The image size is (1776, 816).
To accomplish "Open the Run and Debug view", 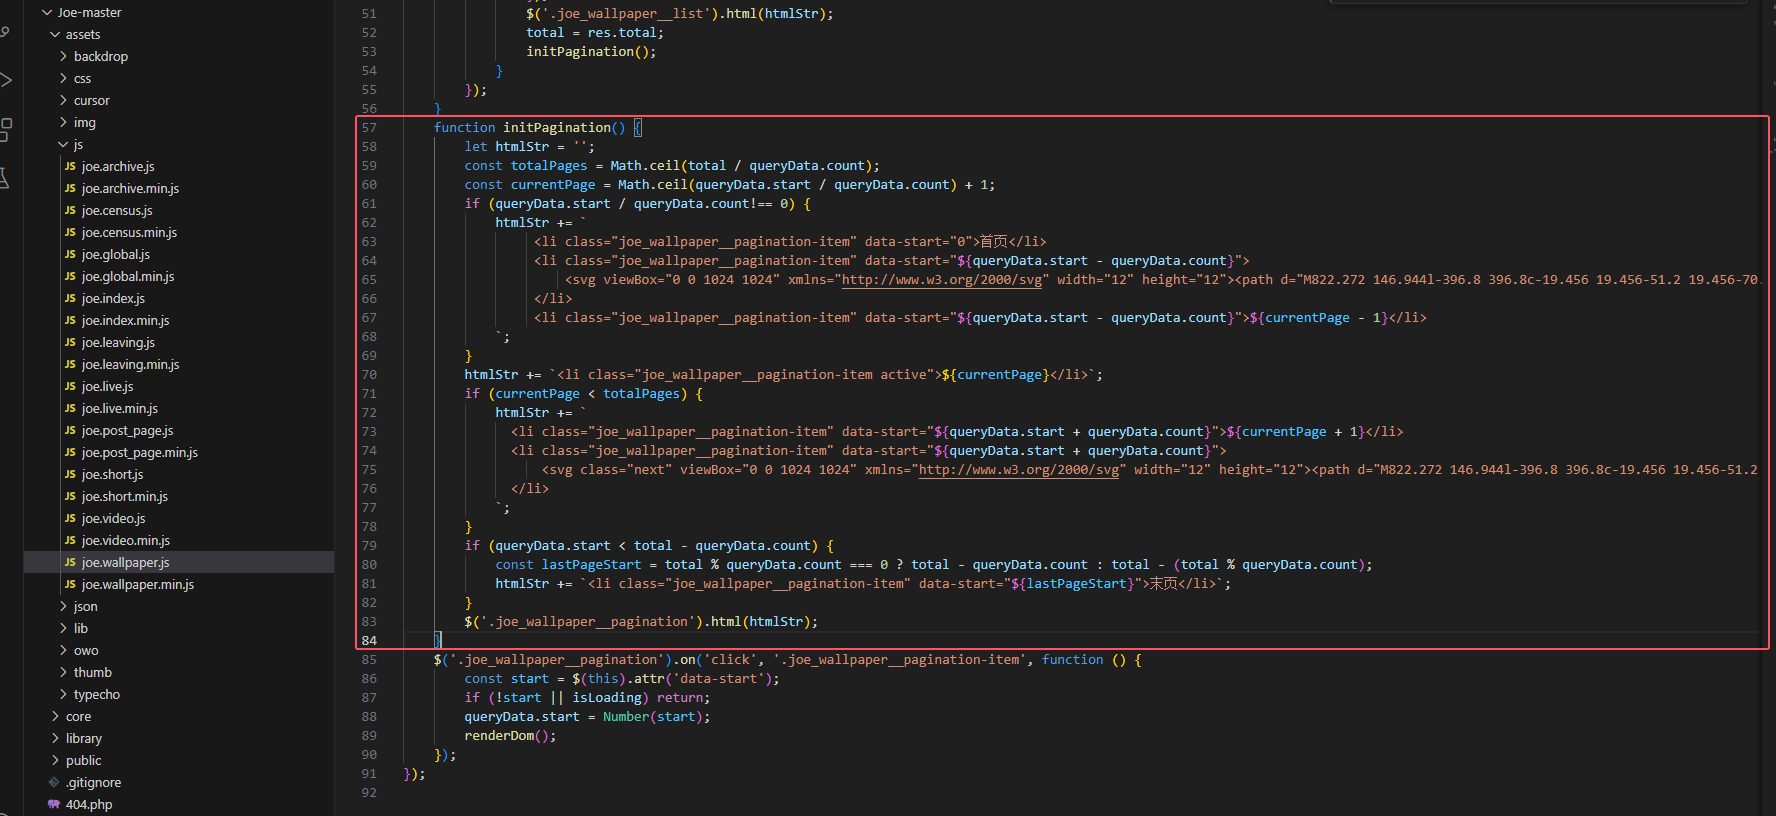I will [x=4, y=80].
